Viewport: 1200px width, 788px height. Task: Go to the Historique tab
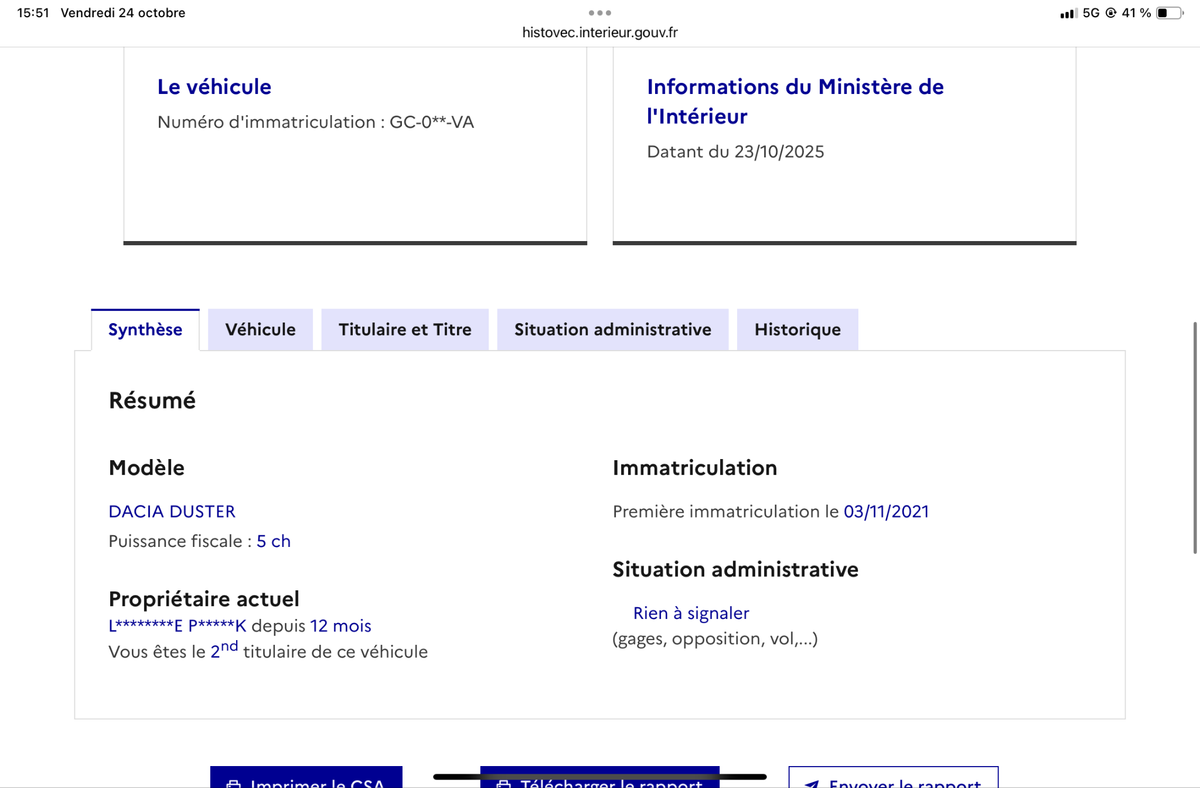[x=797, y=330]
